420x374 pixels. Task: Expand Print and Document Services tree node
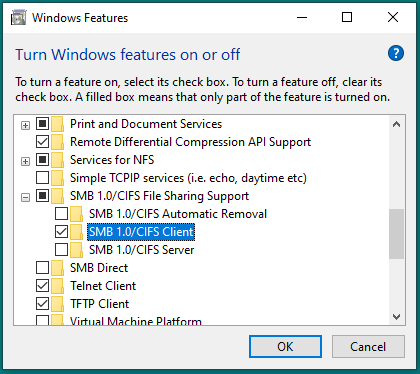click(25, 126)
